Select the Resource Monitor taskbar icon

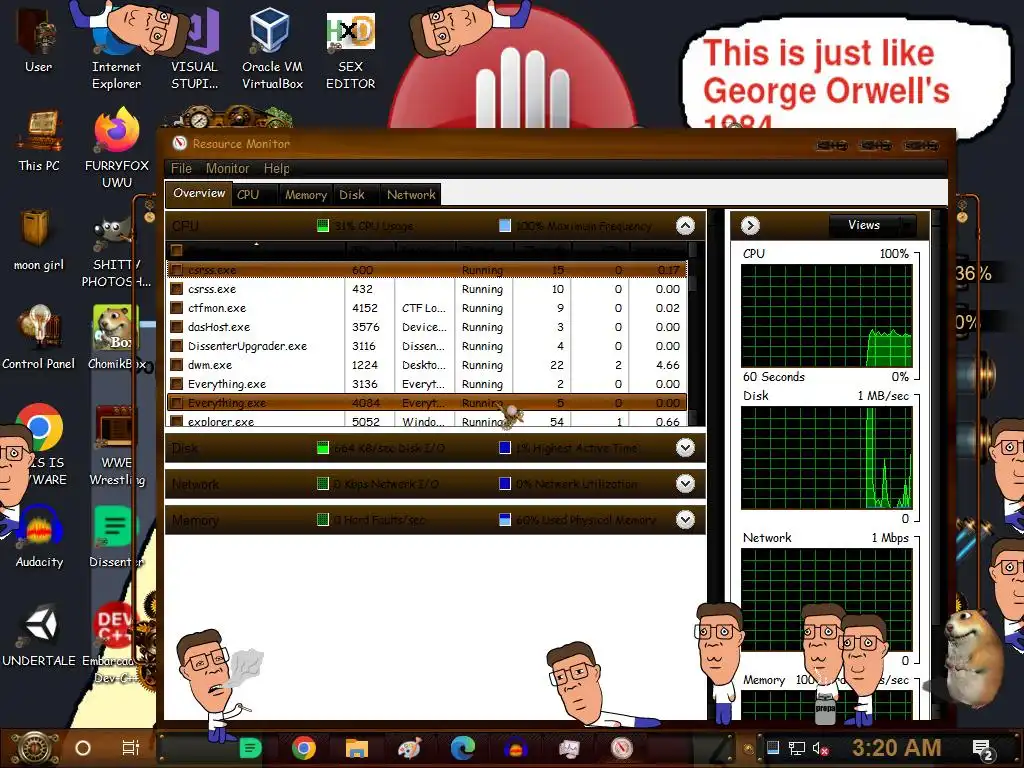(x=622, y=748)
